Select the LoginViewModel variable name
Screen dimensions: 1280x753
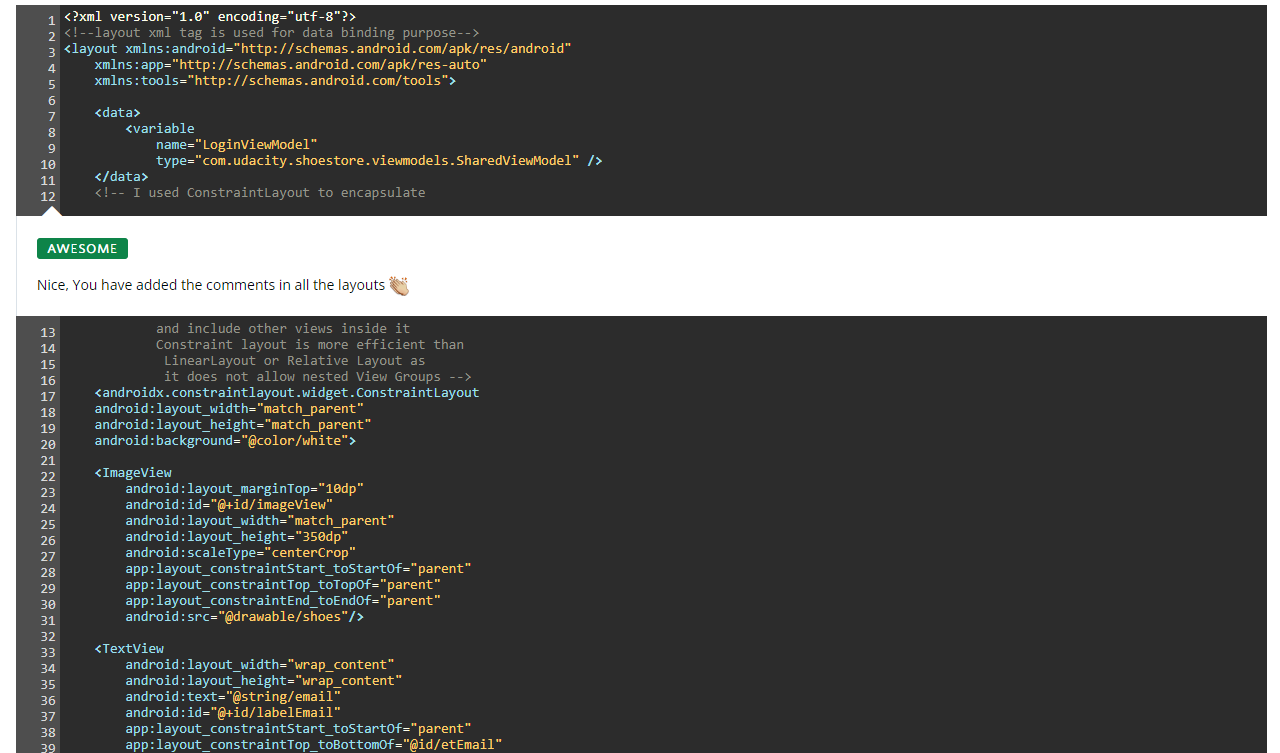pyautogui.click(x=255, y=144)
